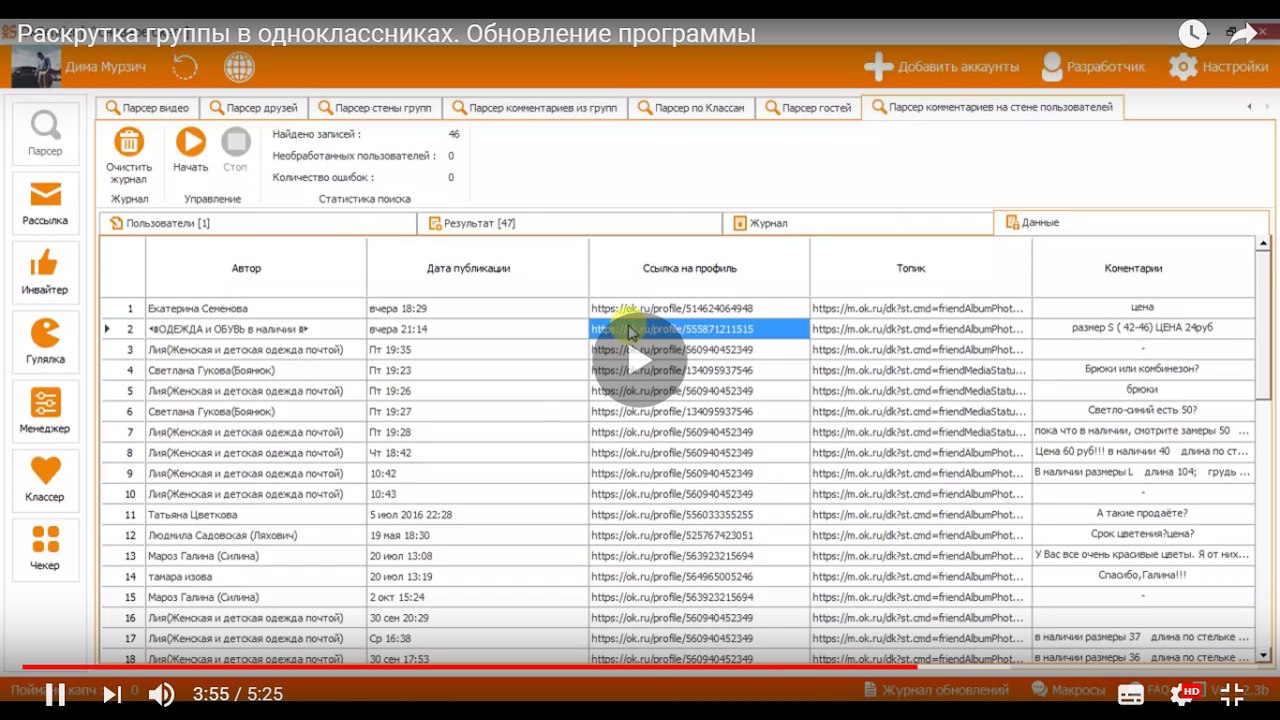Screen dimensions: 1280x720
Task: Click Очистить журнал trash icon
Action: click(x=129, y=143)
